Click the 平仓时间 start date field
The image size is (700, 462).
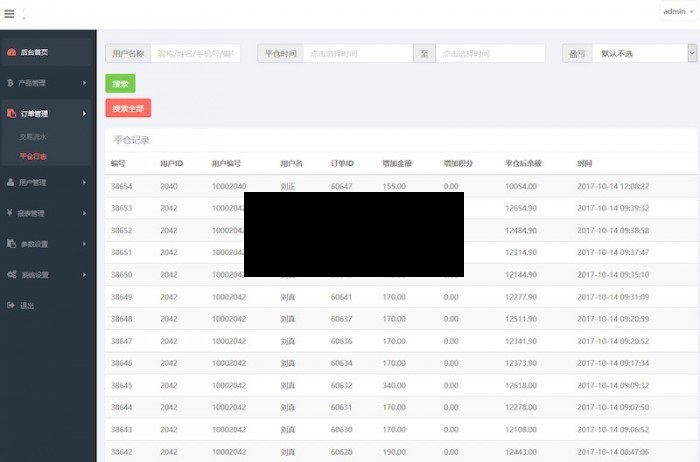(x=357, y=54)
